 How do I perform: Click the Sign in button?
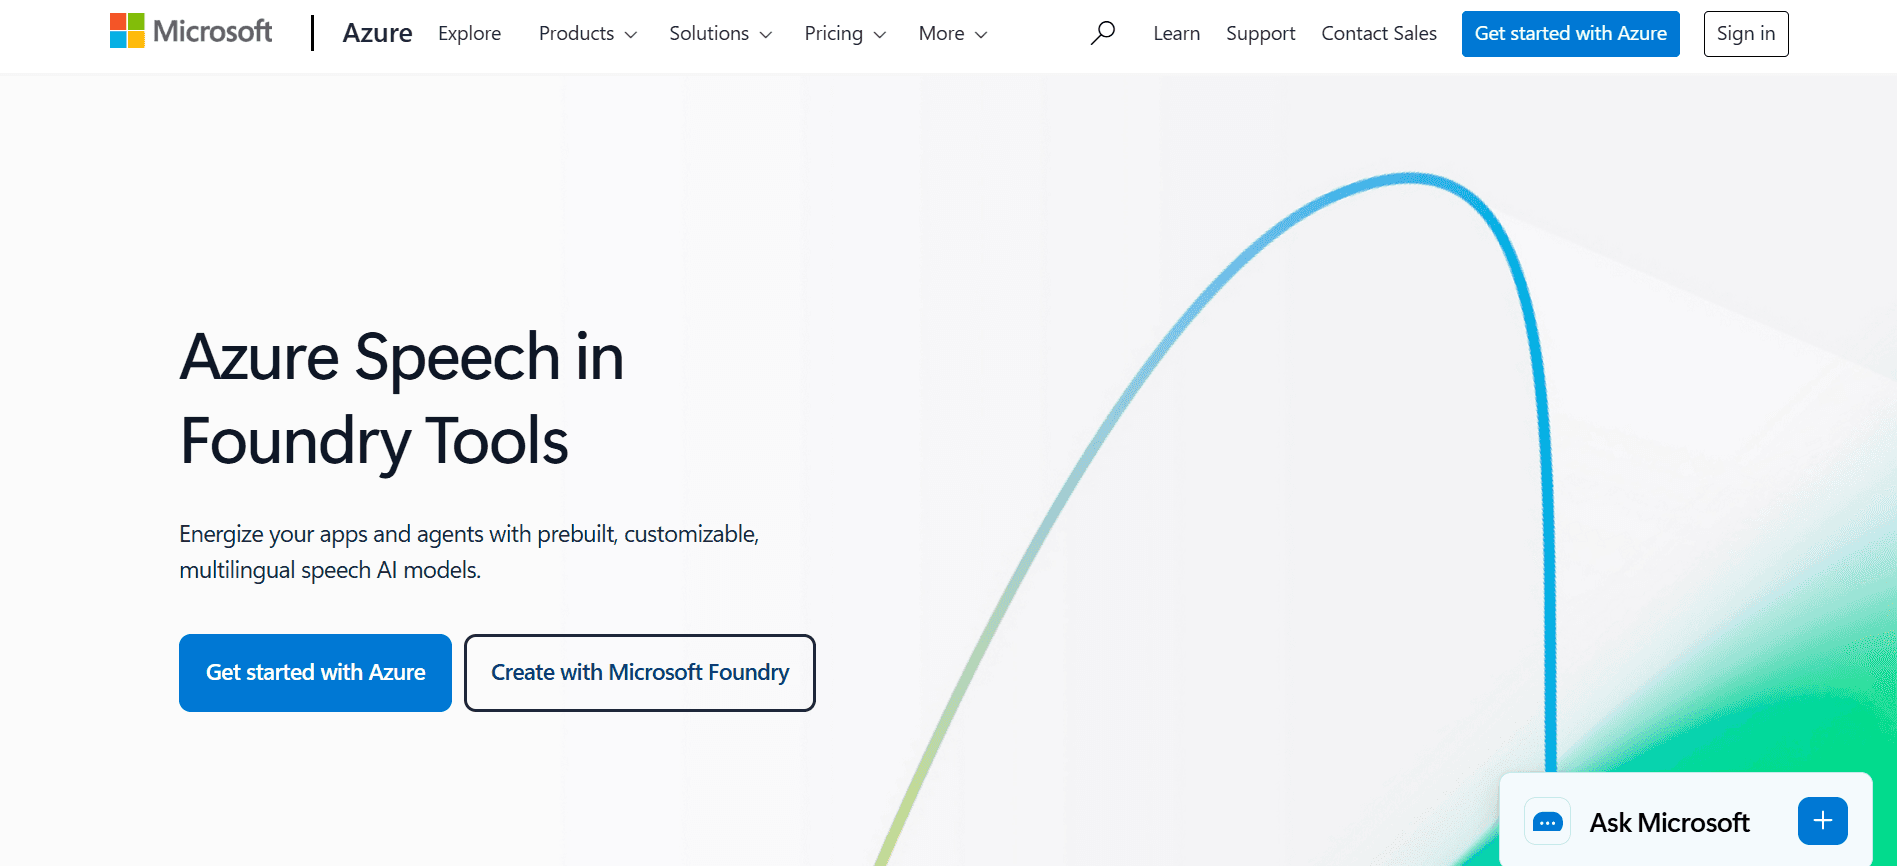click(1745, 34)
